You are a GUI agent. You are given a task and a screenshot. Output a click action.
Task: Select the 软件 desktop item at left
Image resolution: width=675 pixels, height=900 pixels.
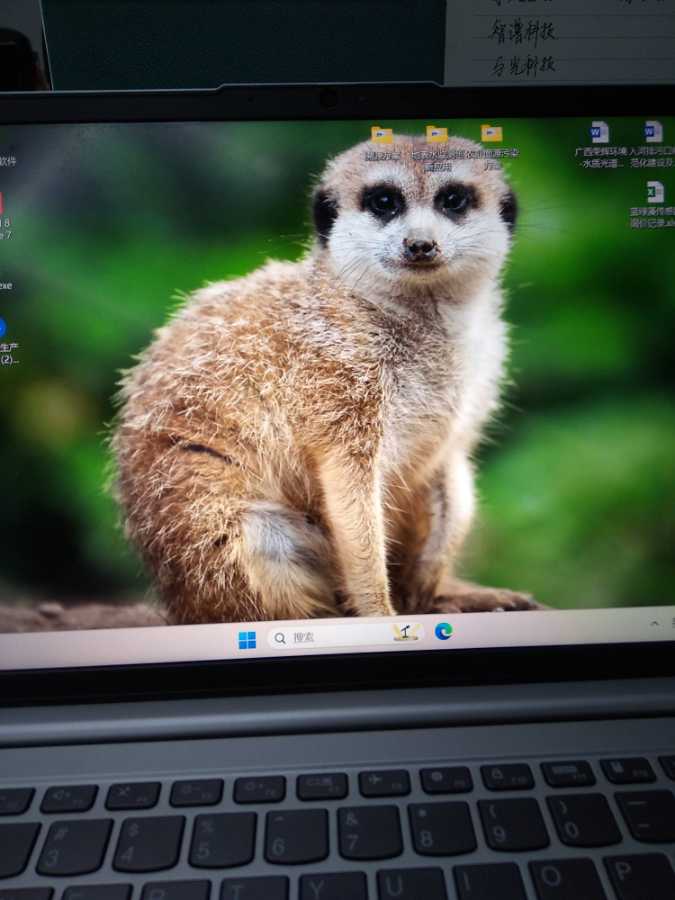point(7,160)
